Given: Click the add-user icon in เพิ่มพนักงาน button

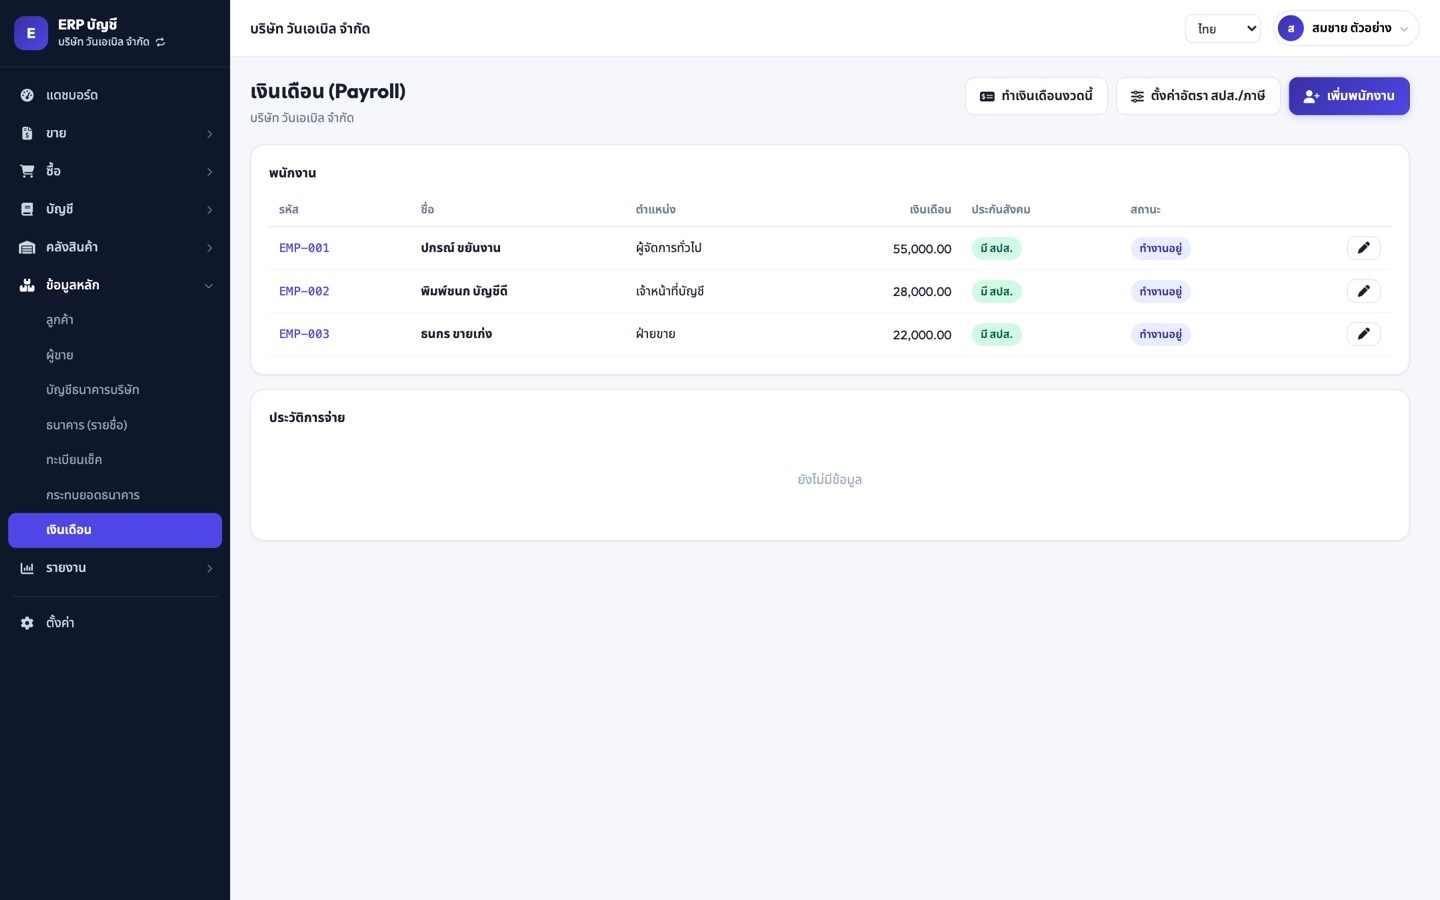Looking at the screenshot, I should point(1311,96).
